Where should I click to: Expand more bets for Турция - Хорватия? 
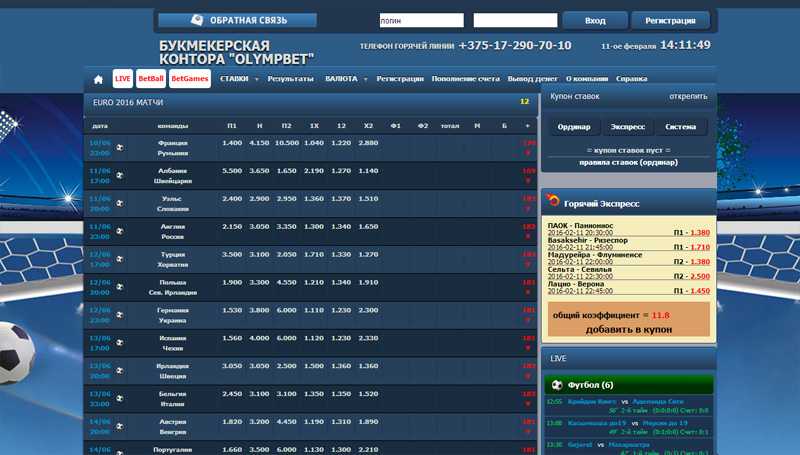[x=528, y=259]
